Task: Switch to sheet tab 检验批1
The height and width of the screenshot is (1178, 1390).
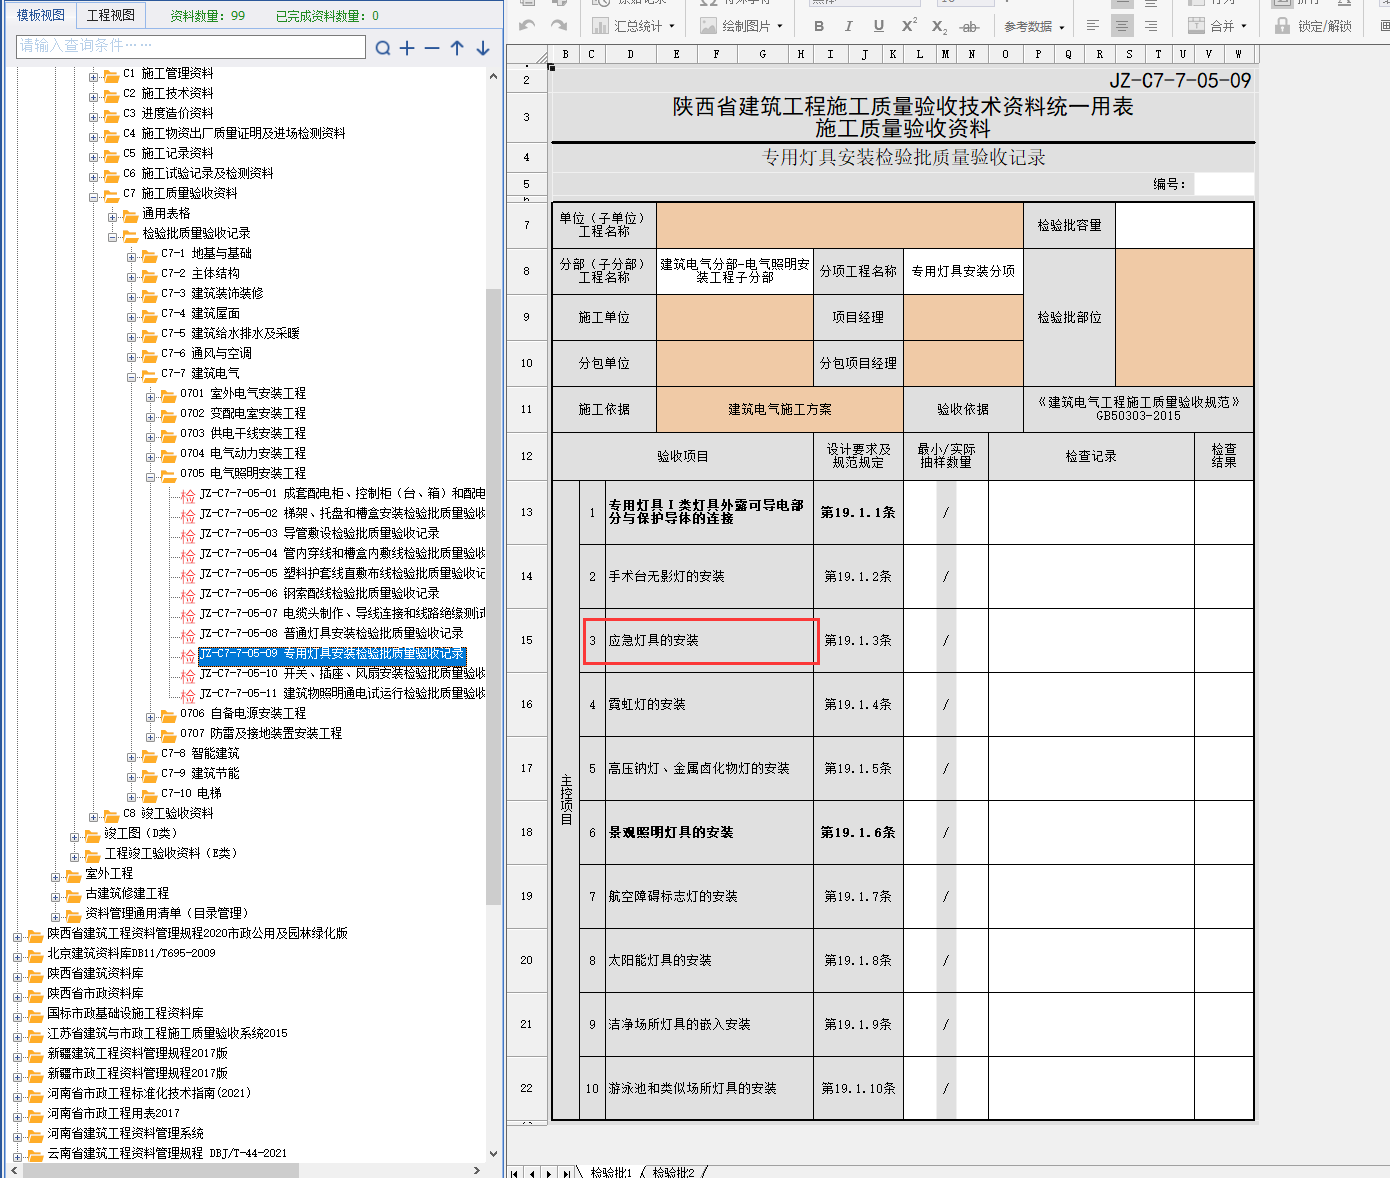Action: (611, 1172)
